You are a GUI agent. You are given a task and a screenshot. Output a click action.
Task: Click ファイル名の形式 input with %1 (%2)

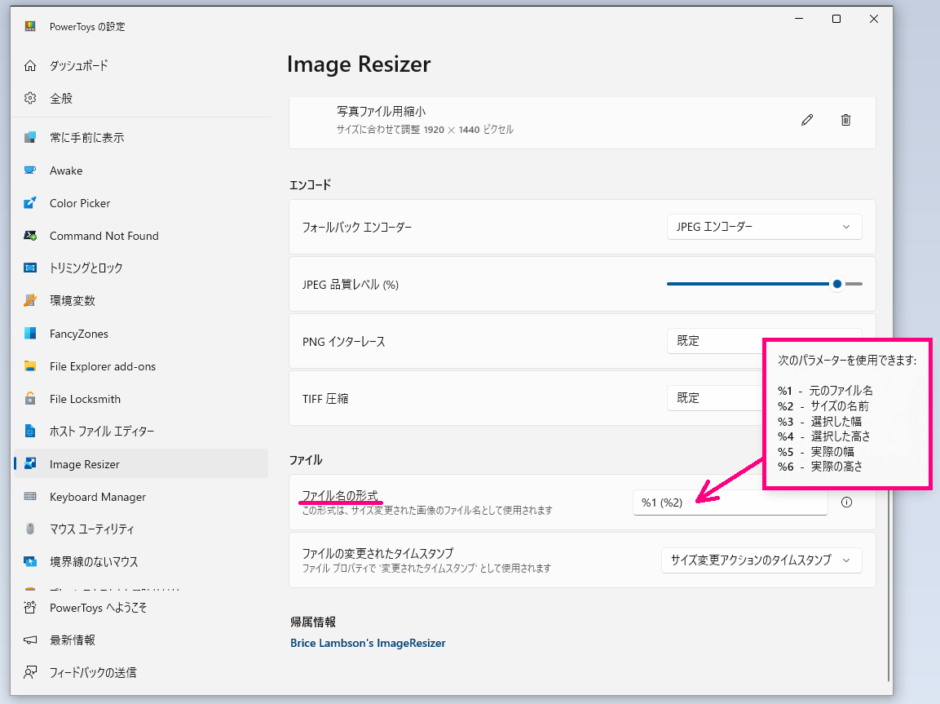[730, 503]
